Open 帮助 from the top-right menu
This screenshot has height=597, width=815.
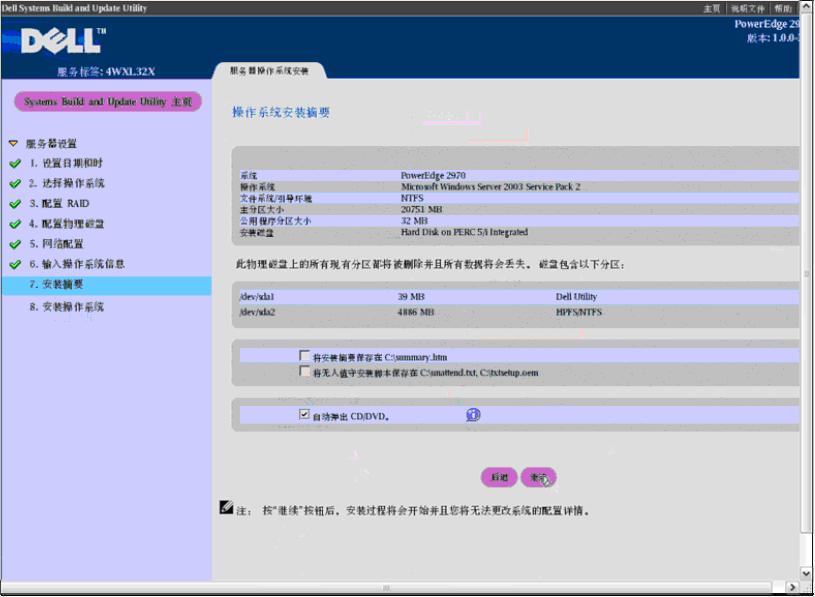[x=783, y=8]
